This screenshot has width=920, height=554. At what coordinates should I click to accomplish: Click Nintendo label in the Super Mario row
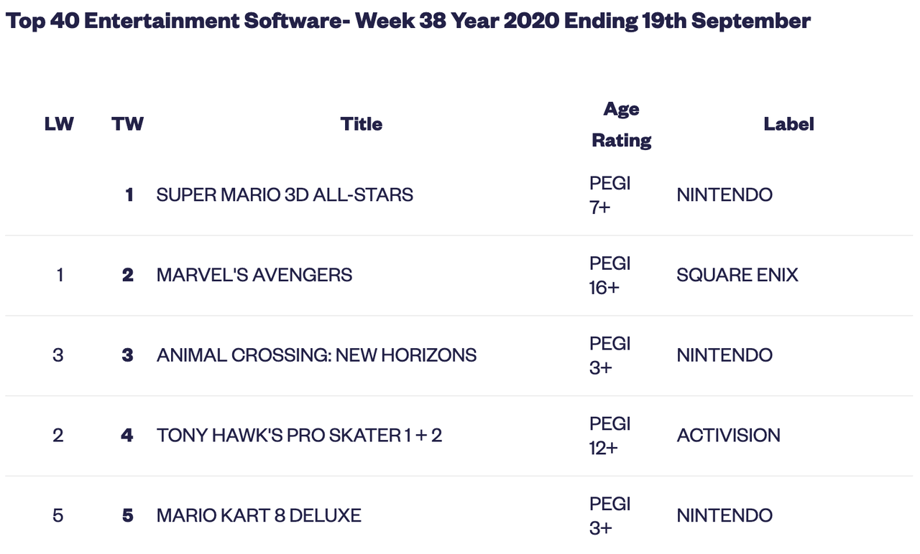[724, 195]
